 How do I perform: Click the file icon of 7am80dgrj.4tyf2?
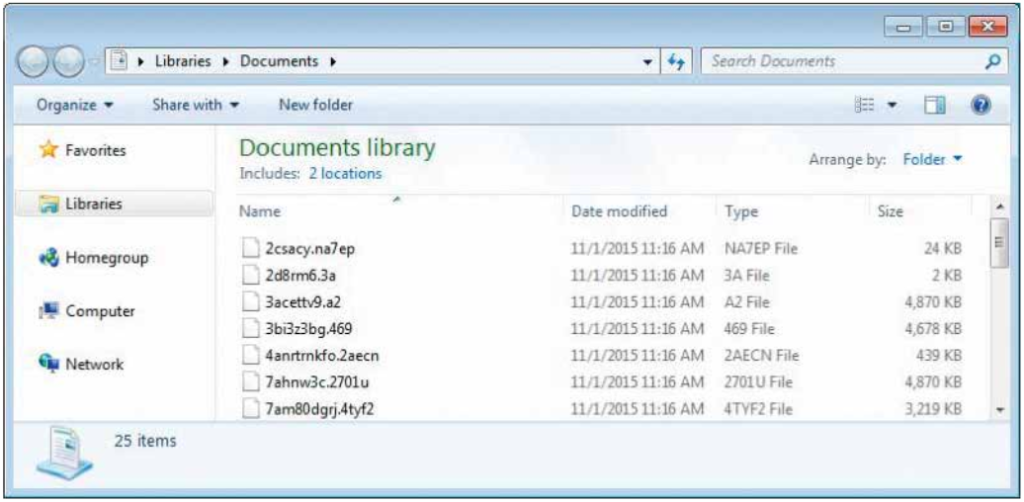click(x=250, y=409)
